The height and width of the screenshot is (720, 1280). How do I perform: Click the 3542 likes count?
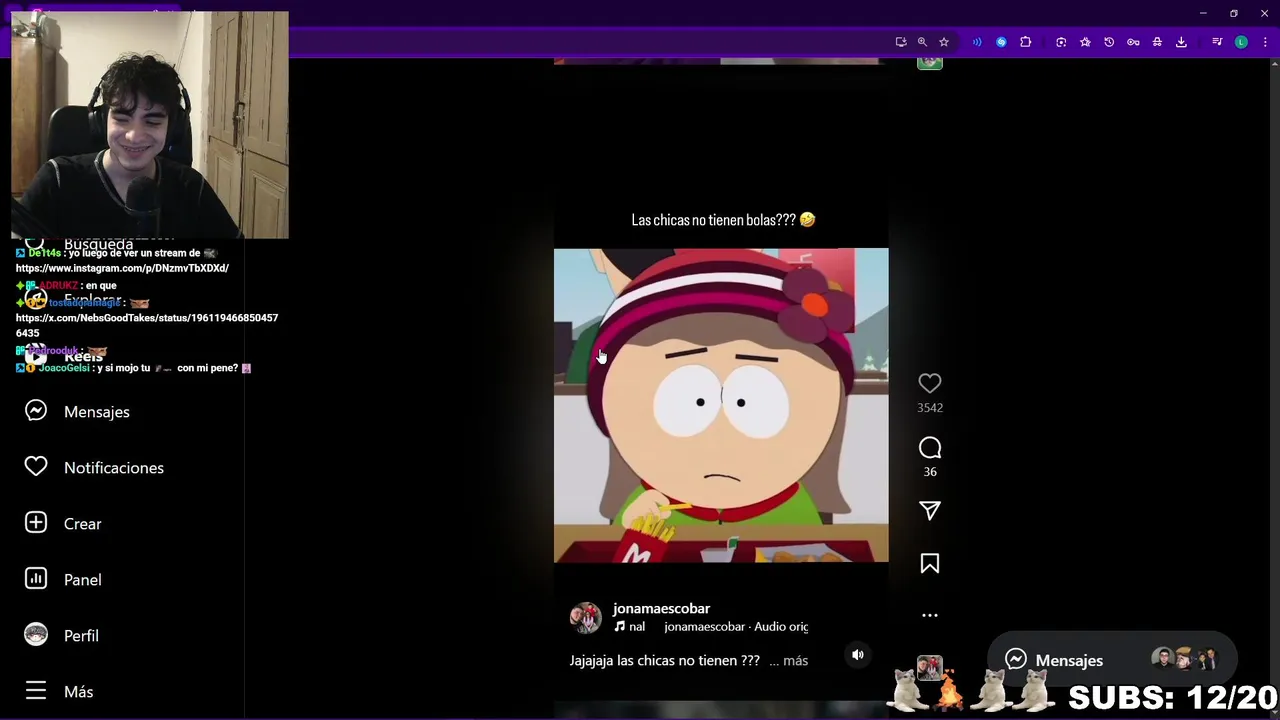point(930,408)
